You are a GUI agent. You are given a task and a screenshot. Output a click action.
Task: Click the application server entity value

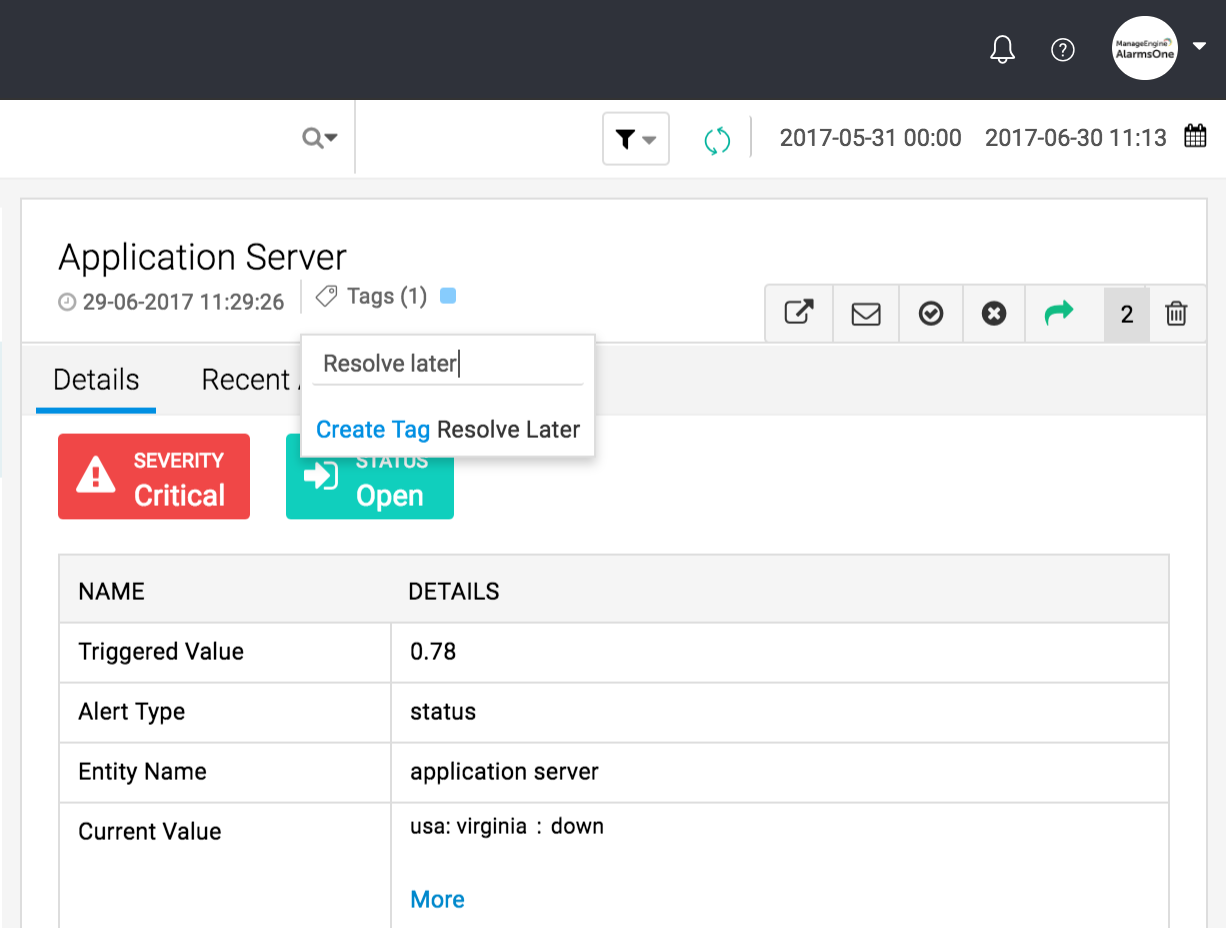[x=504, y=772]
